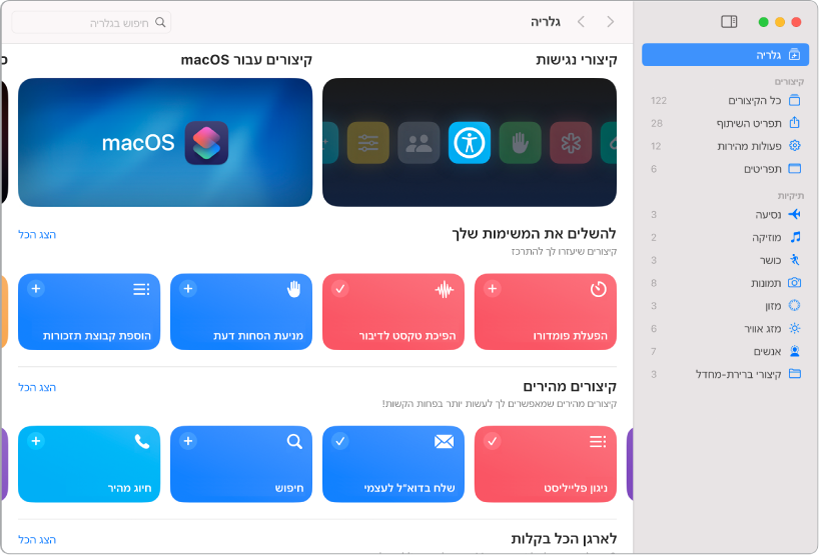Screen dimensions: 820x555
Task: Click the קיצורי נגישות heading
Action: [x=576, y=60]
